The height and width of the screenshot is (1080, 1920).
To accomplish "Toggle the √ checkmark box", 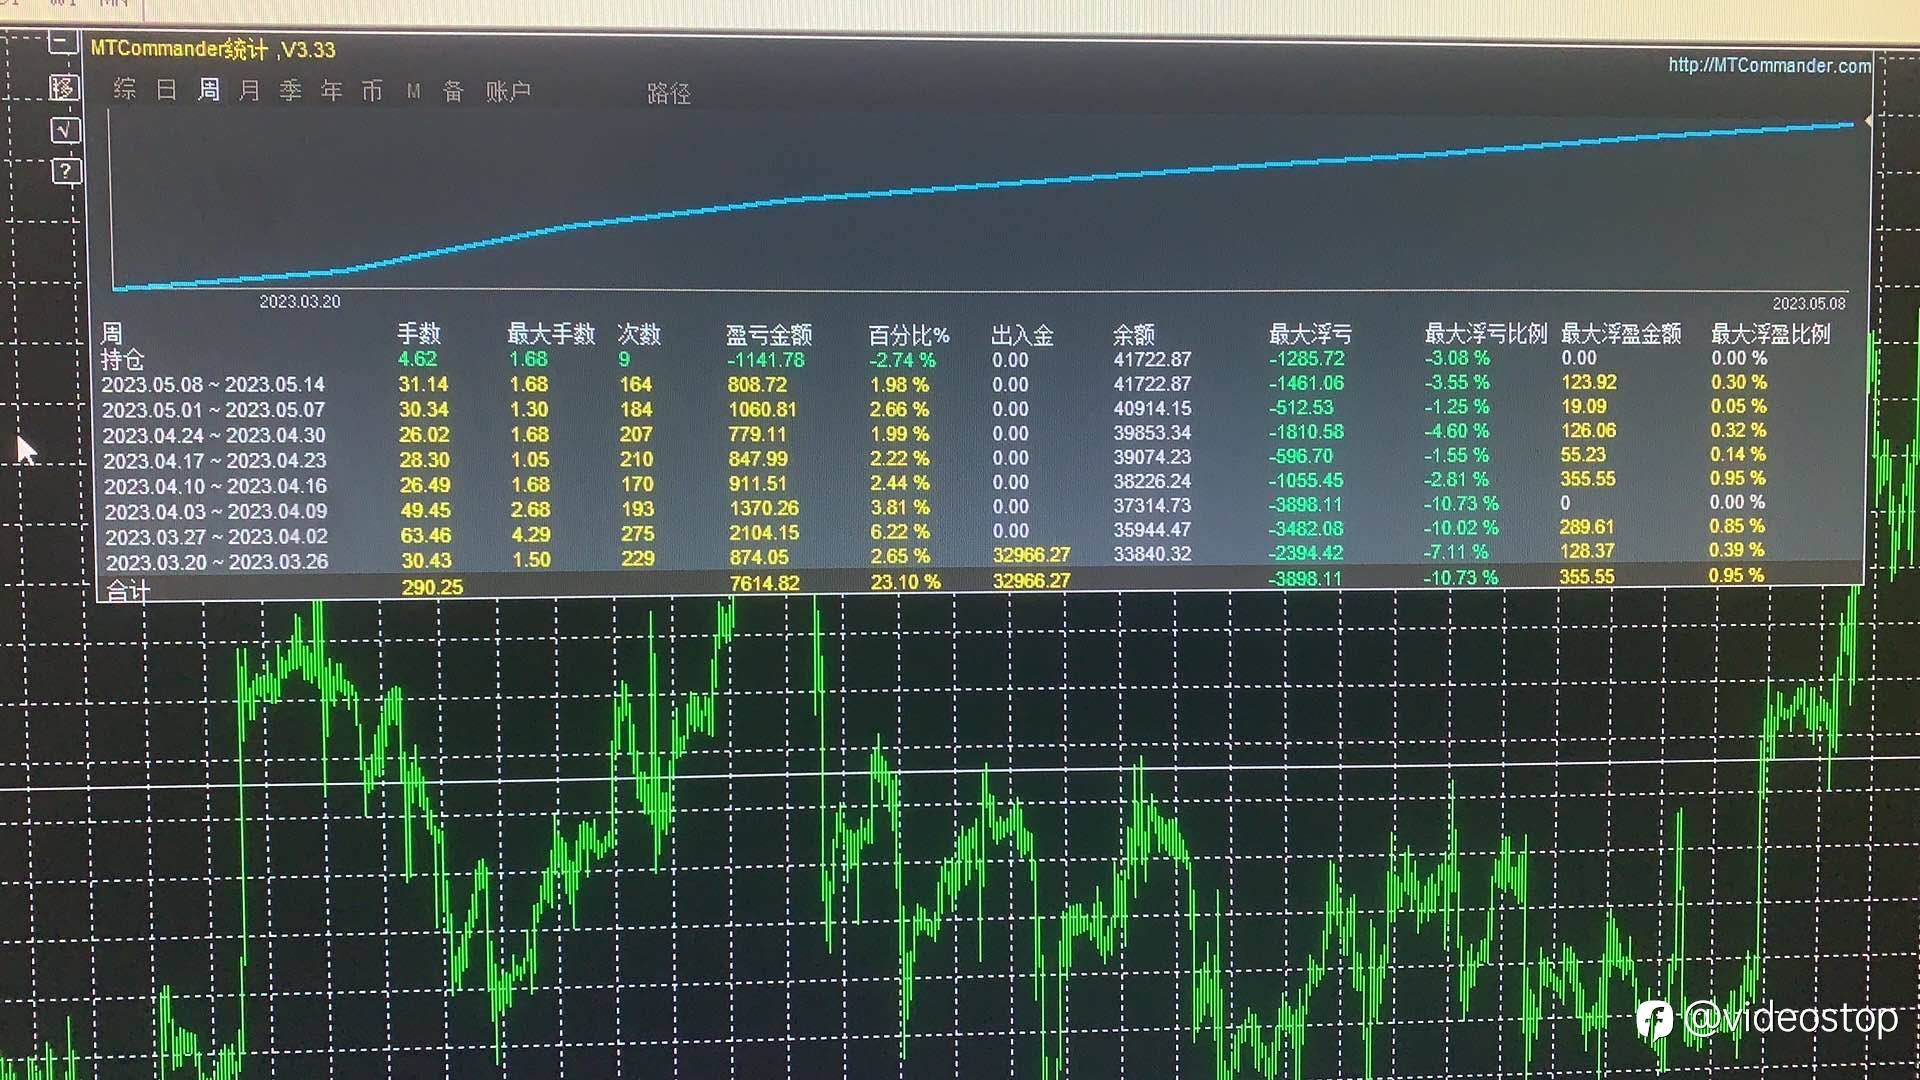I will [x=65, y=130].
